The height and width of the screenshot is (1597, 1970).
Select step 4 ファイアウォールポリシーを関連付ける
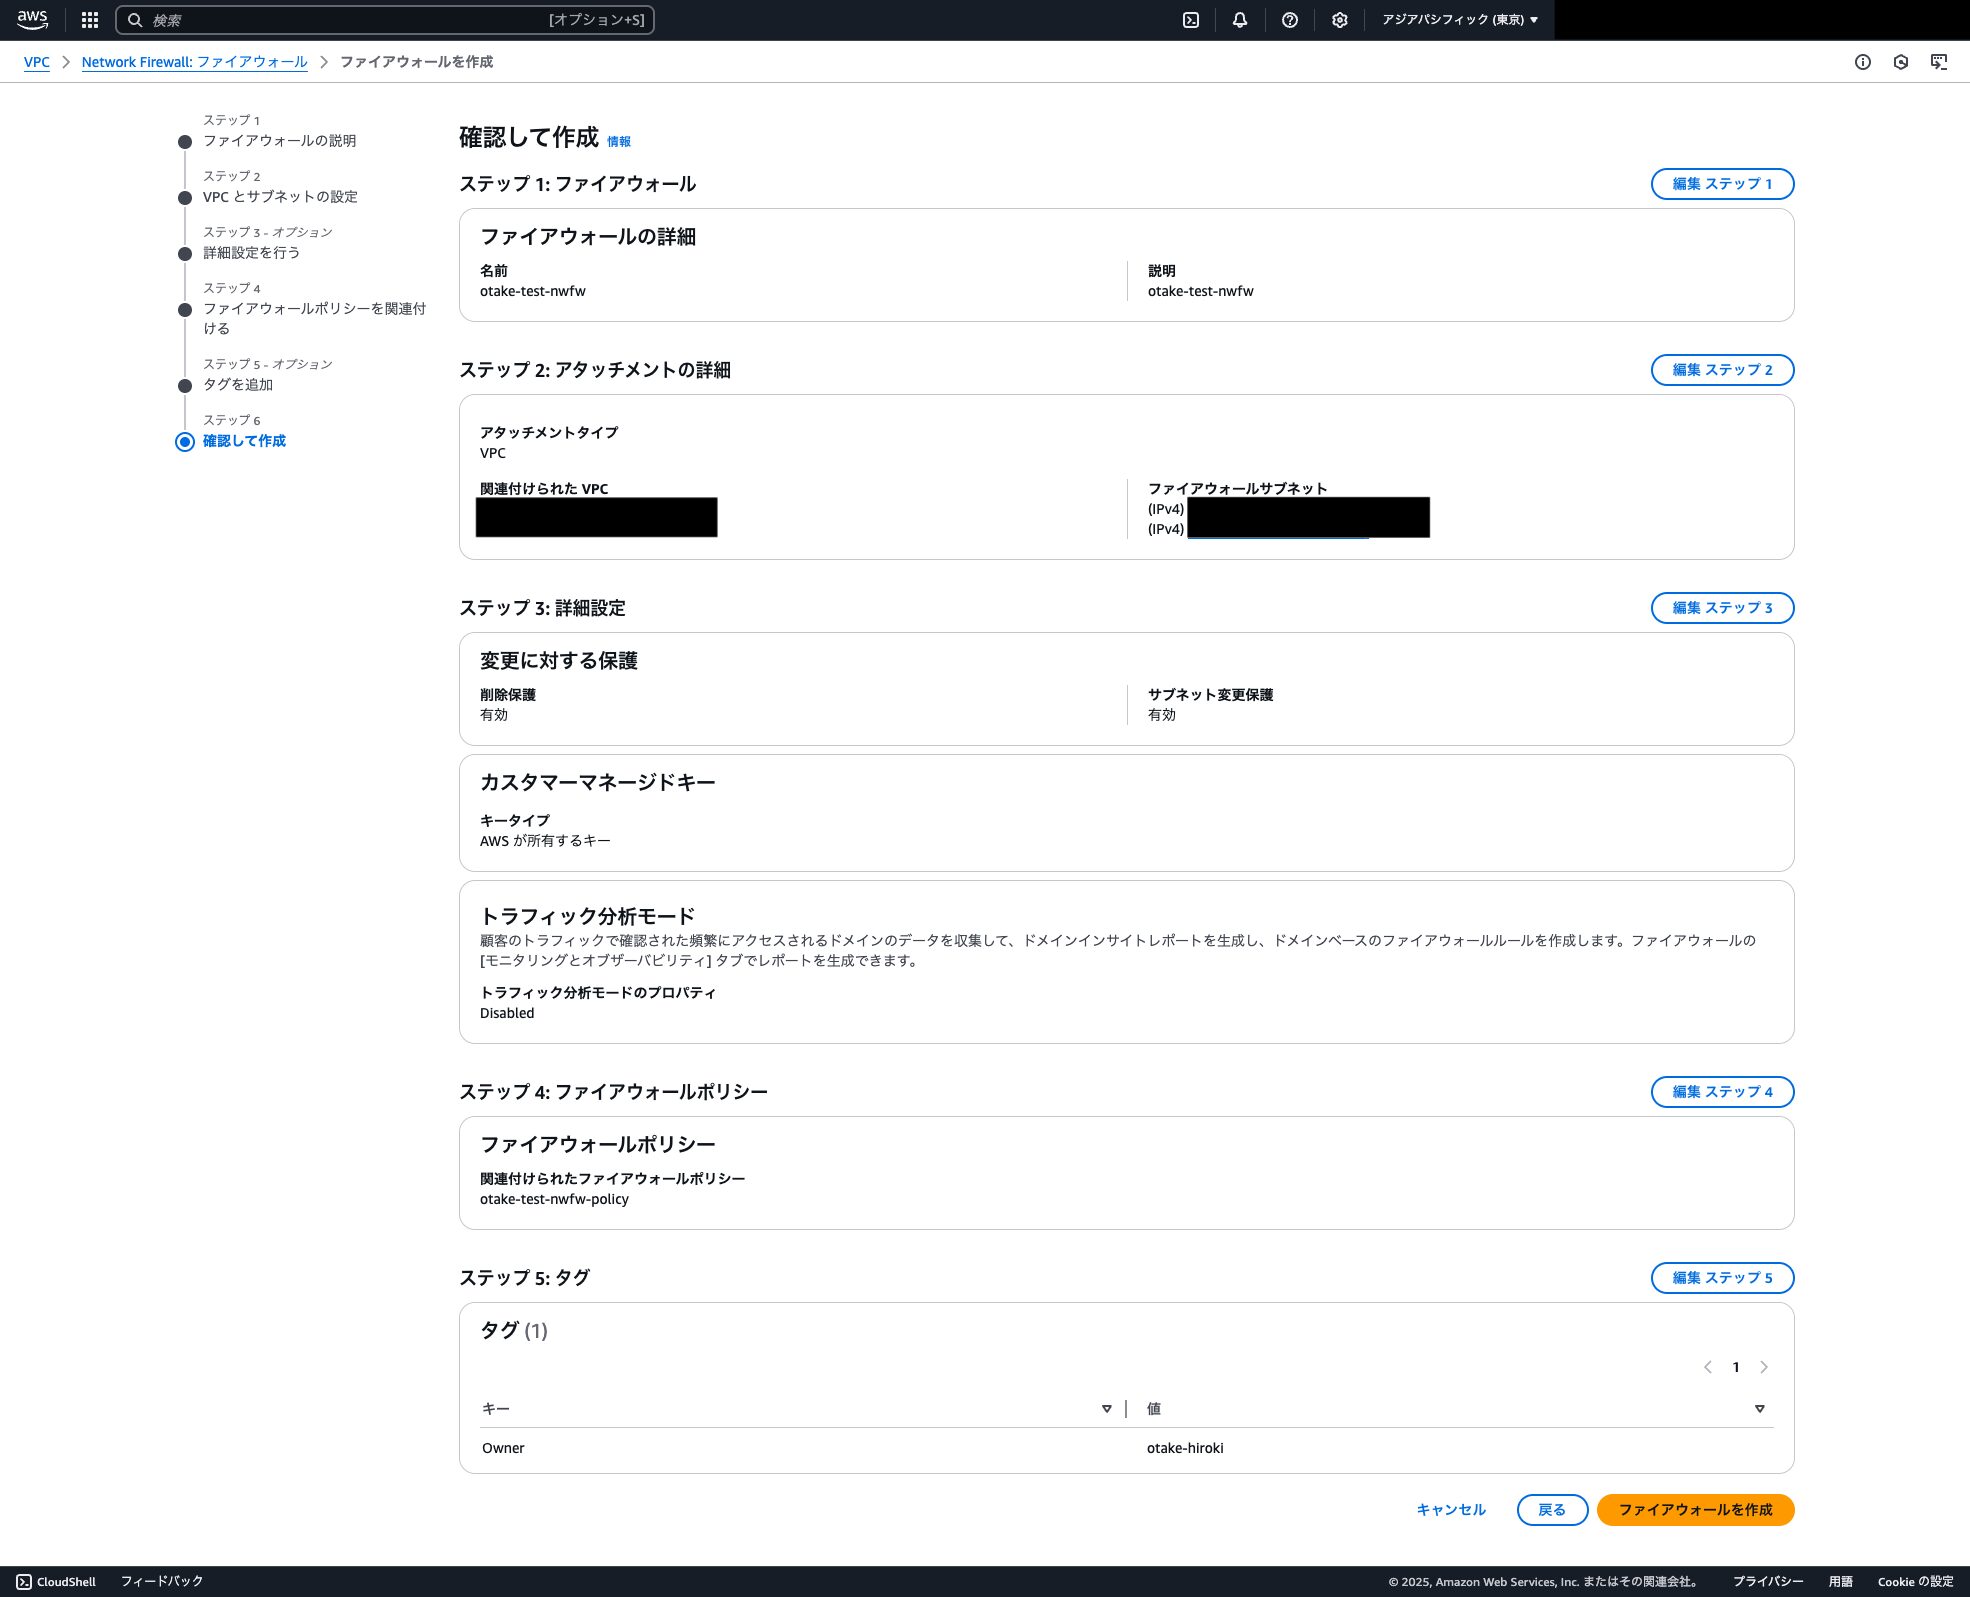pyautogui.click(x=314, y=318)
